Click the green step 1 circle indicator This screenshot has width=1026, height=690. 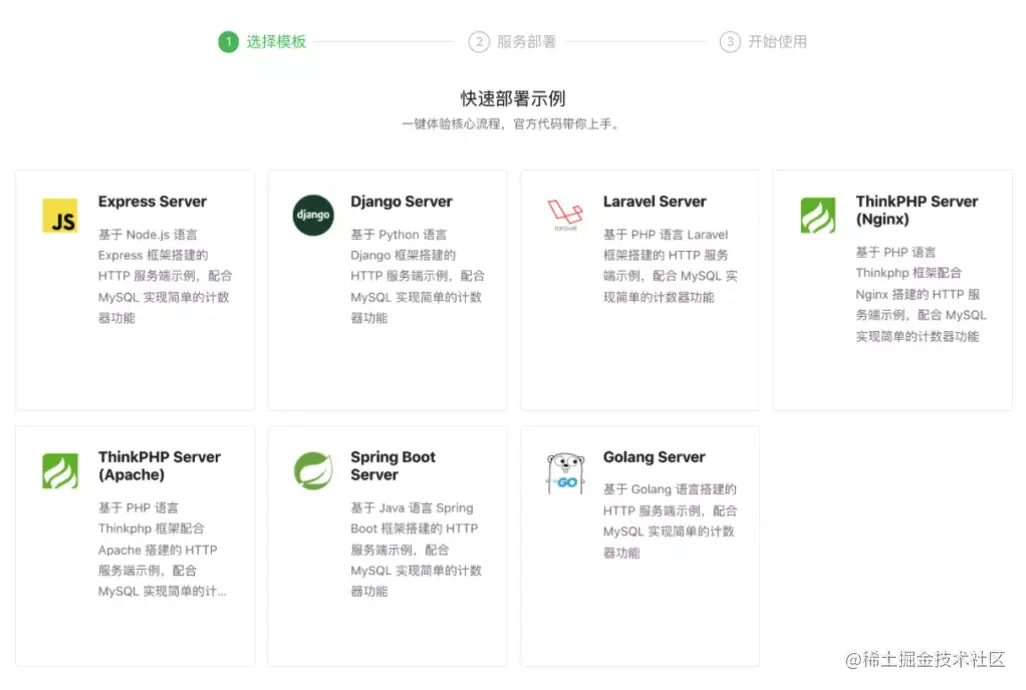pyautogui.click(x=227, y=42)
